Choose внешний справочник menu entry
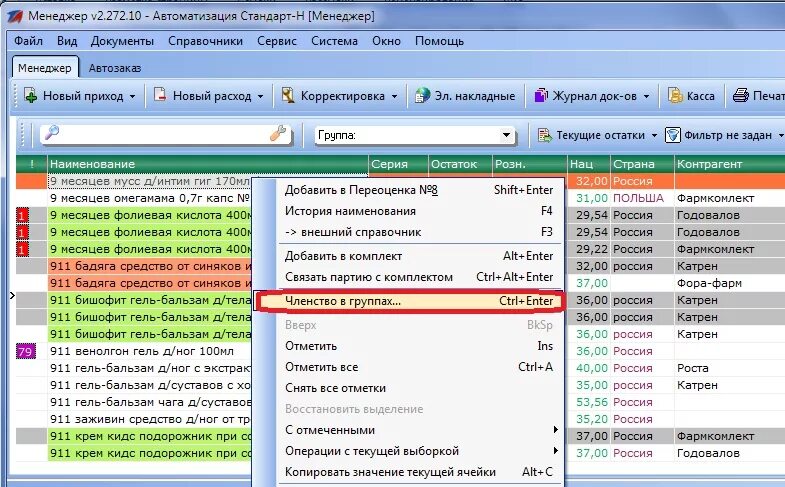The width and height of the screenshot is (785, 487). point(419,232)
